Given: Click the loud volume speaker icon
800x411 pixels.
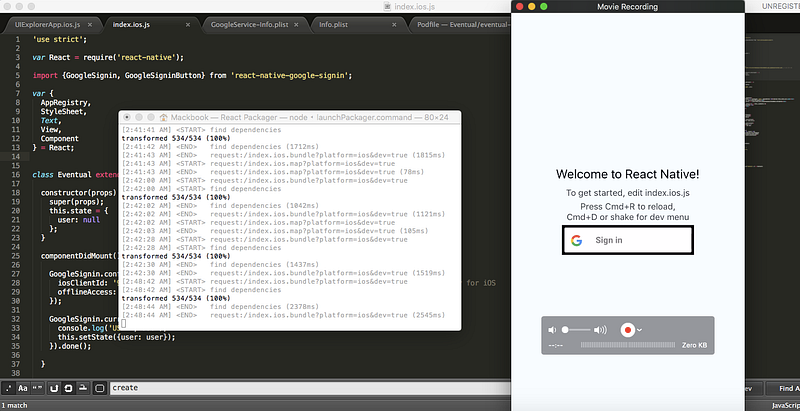Looking at the screenshot, I should 601,330.
